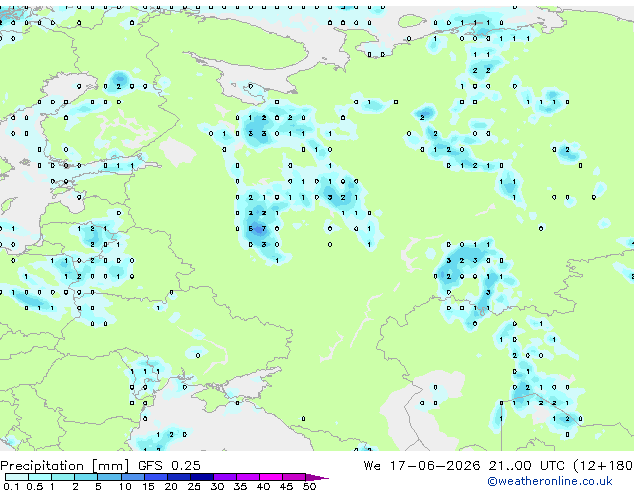Click the legend swatch between 45 and 50

[x=294, y=477]
